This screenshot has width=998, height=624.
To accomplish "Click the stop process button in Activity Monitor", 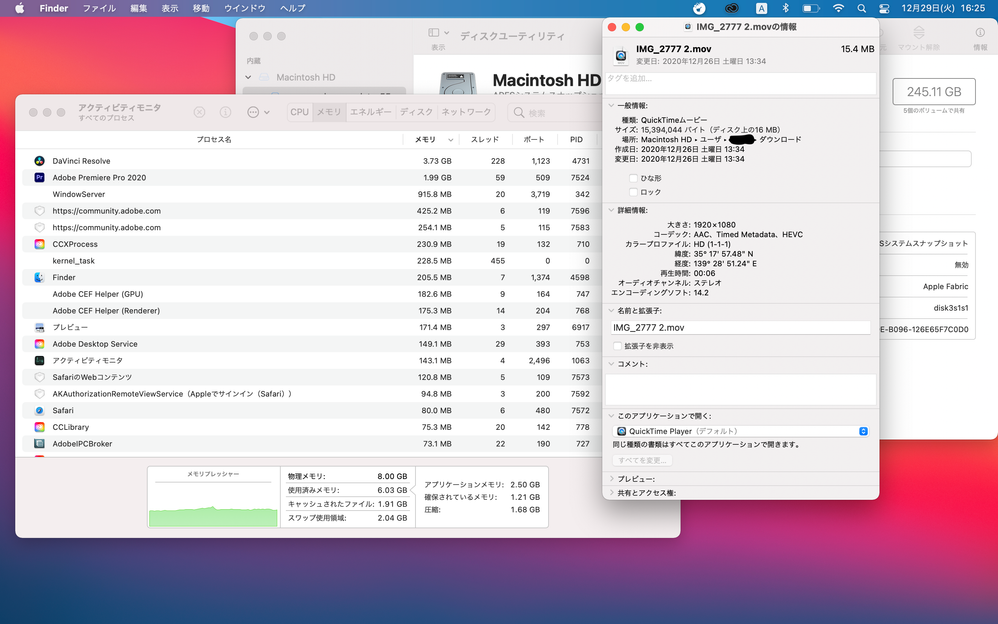I will pyautogui.click(x=199, y=112).
